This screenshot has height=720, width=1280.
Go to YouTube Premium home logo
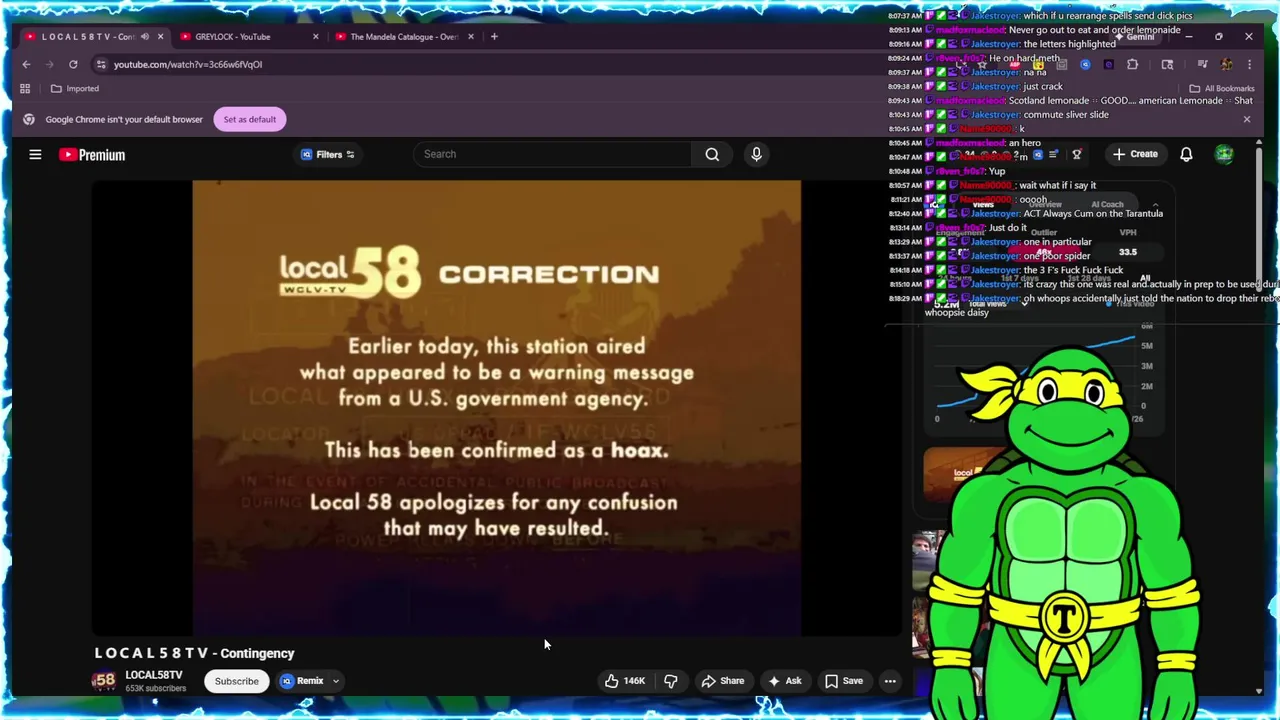tap(92, 155)
